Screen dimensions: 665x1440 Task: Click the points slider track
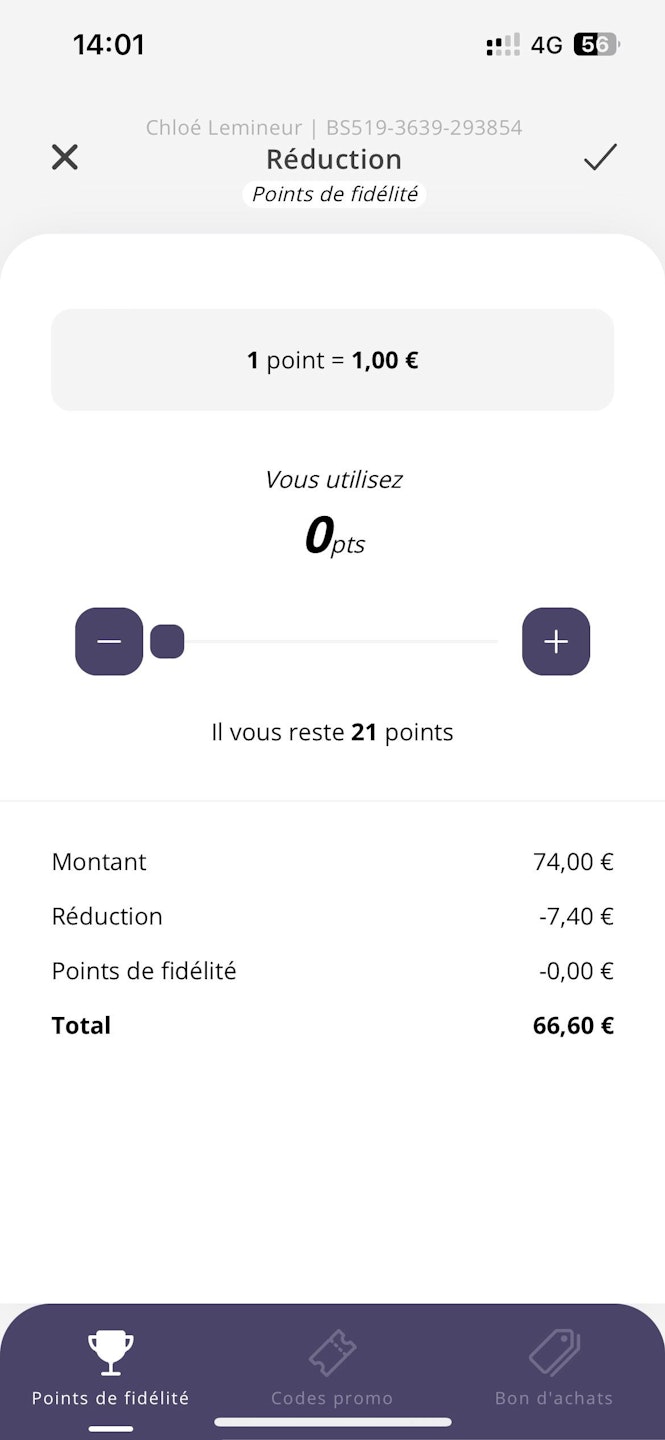point(340,641)
